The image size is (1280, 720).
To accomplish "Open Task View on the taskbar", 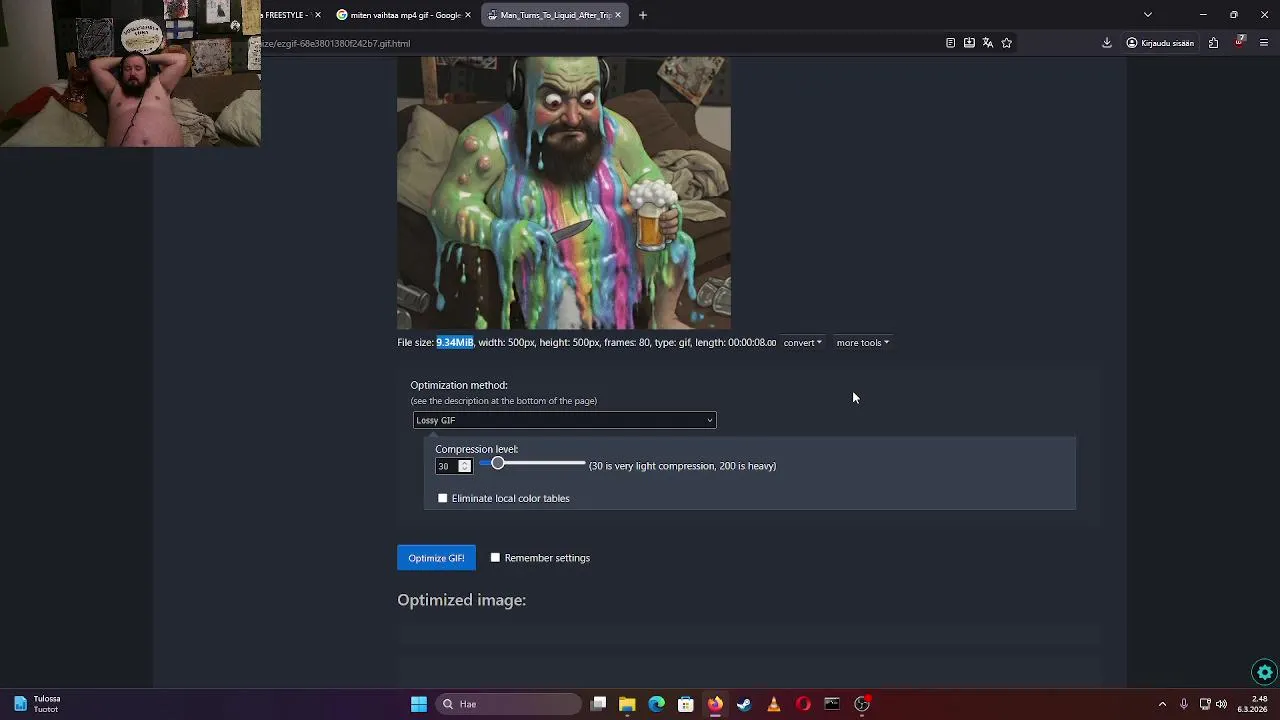I will (598, 704).
